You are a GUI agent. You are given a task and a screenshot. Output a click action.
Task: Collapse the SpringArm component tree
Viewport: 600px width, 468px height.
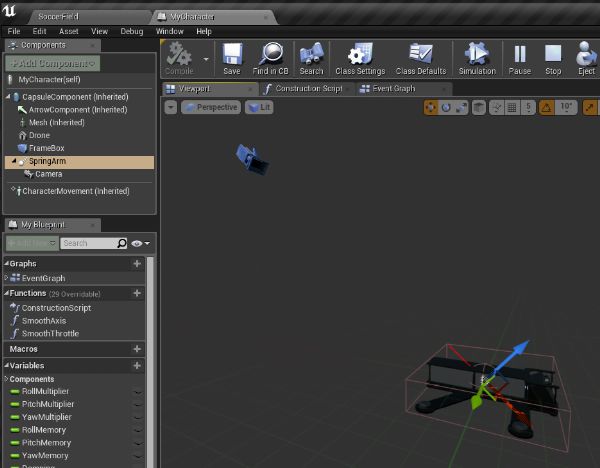13,161
